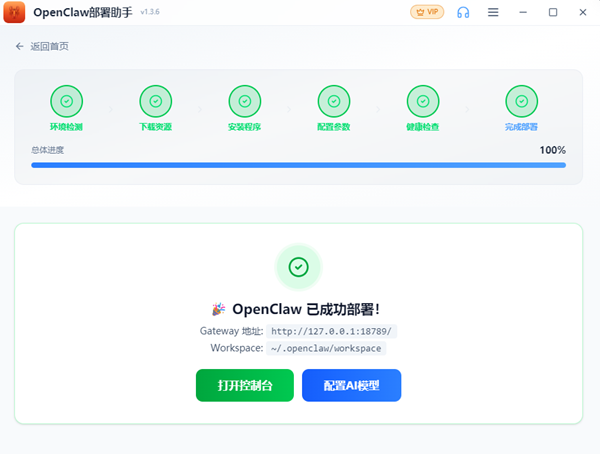Minimize the OpenClaw window
The height and width of the screenshot is (454, 600).
(x=523, y=12)
